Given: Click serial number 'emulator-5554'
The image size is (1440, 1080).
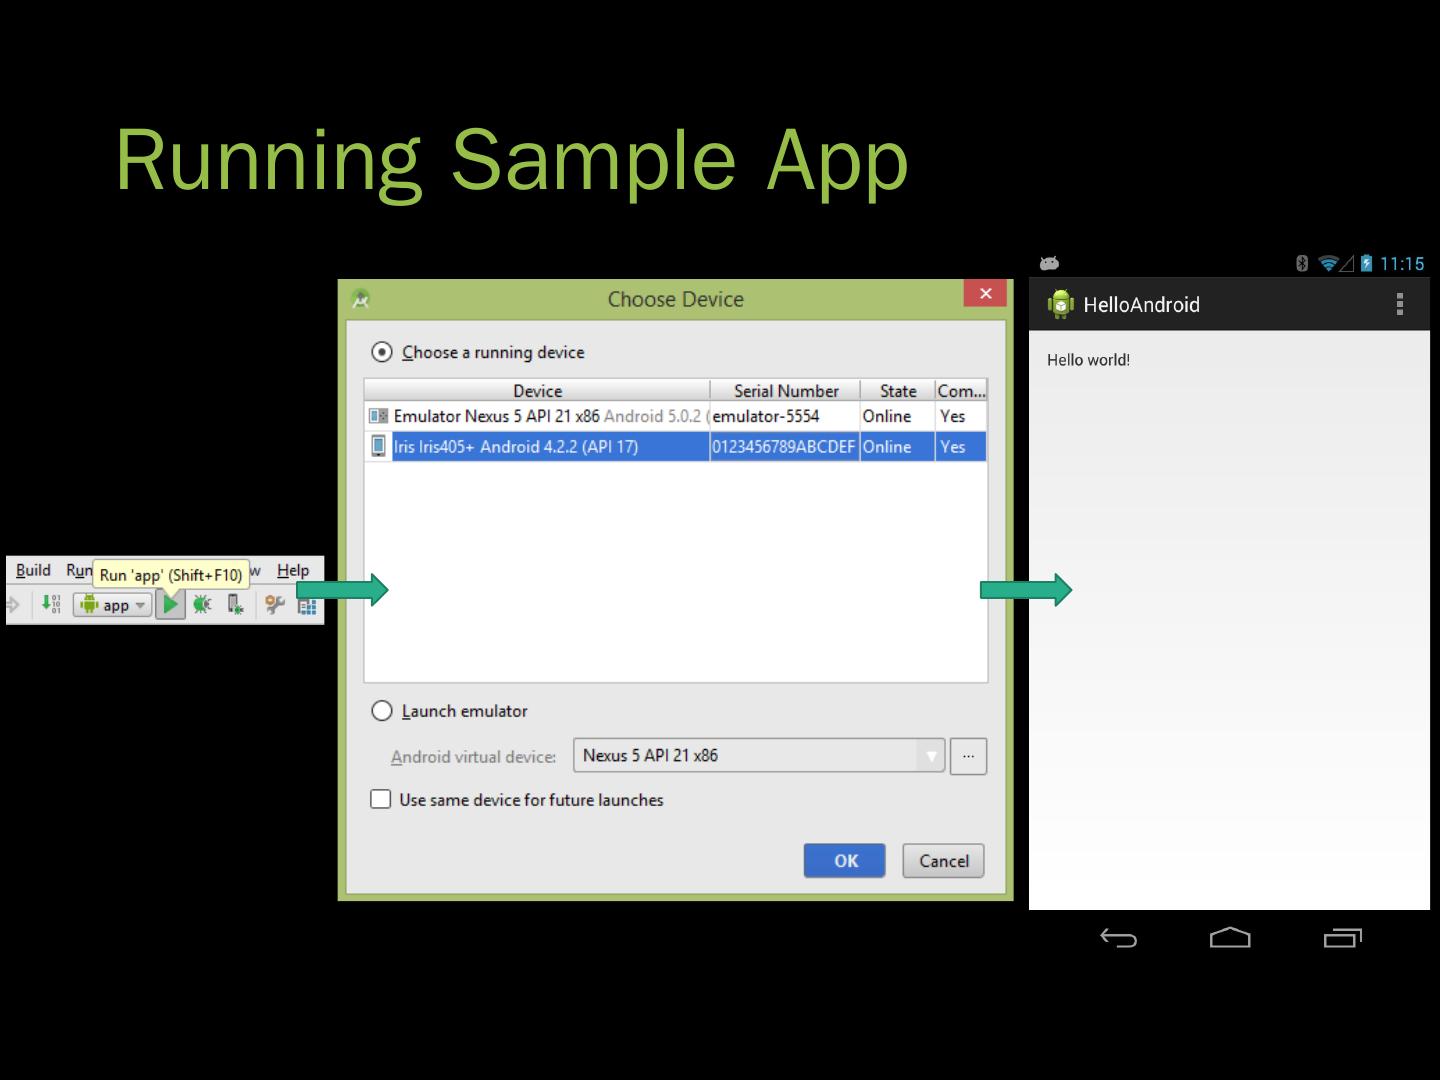Looking at the screenshot, I should click(x=766, y=416).
